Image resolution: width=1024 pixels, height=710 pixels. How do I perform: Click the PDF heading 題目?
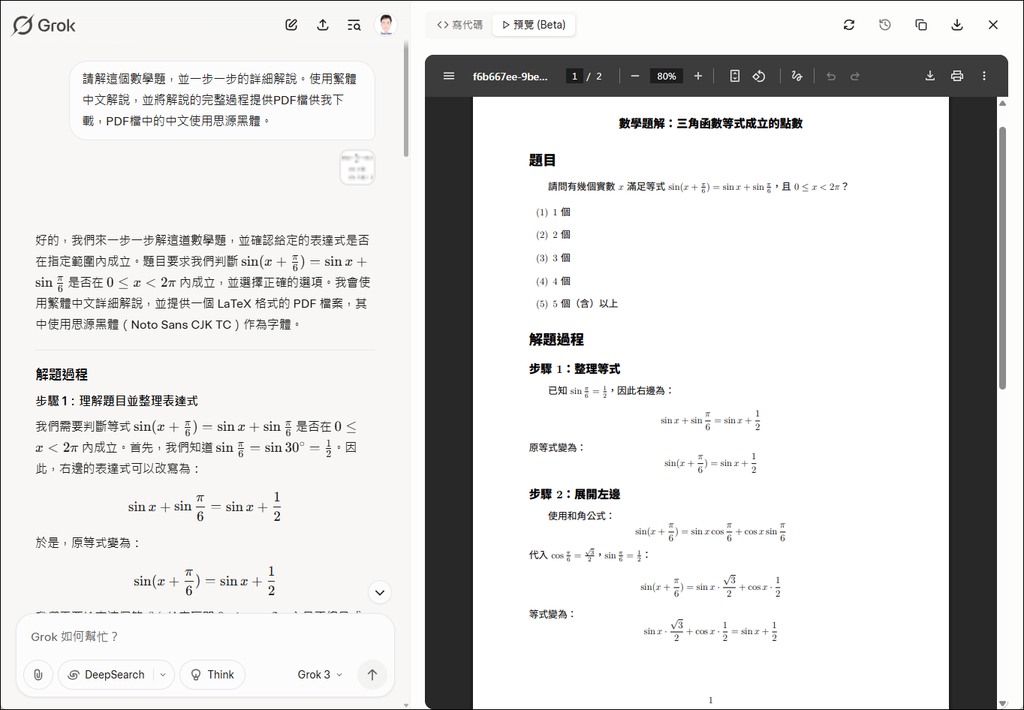(x=542, y=160)
